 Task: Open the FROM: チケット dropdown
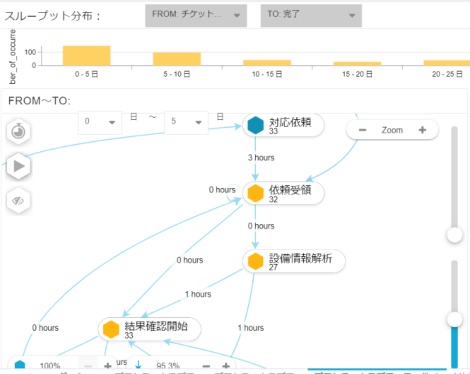(196, 15)
